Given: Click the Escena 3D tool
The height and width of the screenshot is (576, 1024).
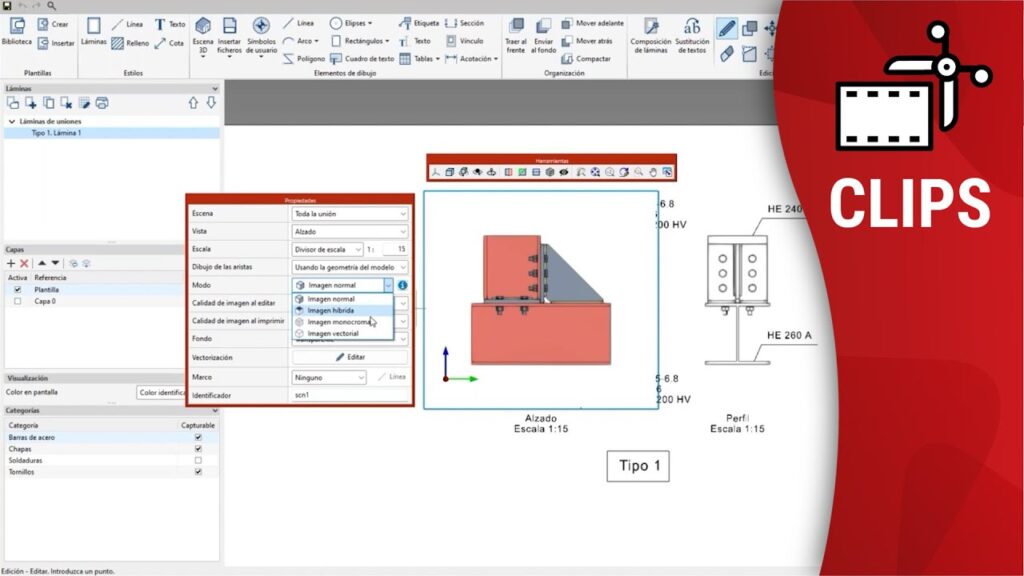Looking at the screenshot, I should coord(203,36).
